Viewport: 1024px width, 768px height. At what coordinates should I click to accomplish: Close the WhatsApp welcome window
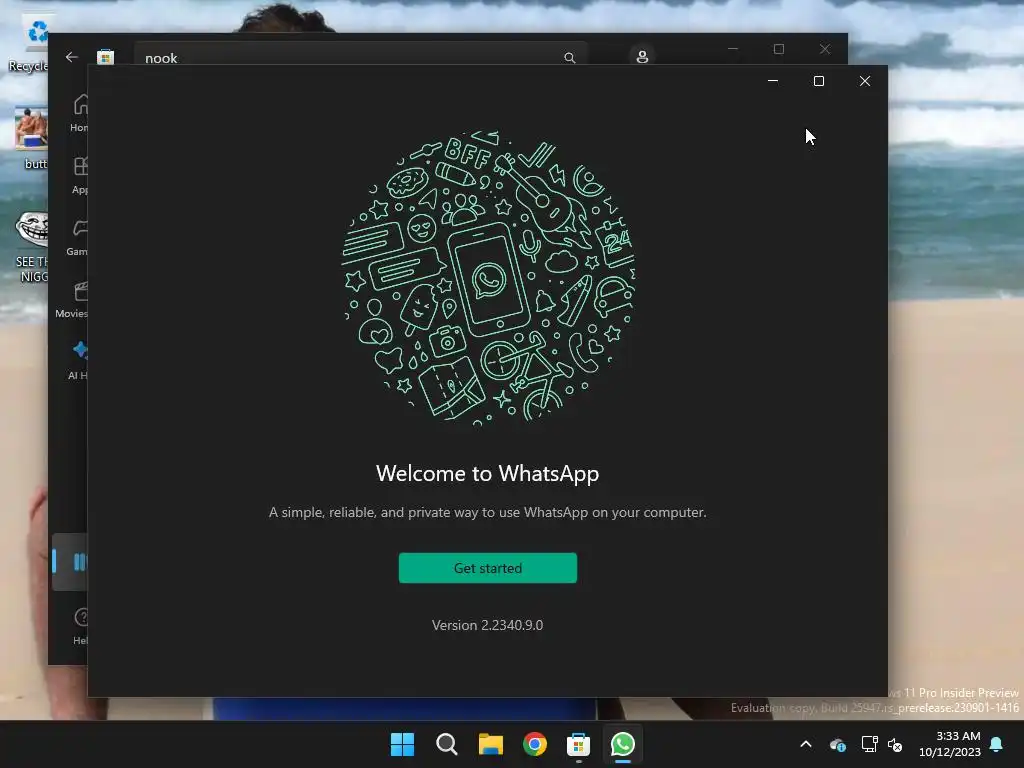point(865,81)
